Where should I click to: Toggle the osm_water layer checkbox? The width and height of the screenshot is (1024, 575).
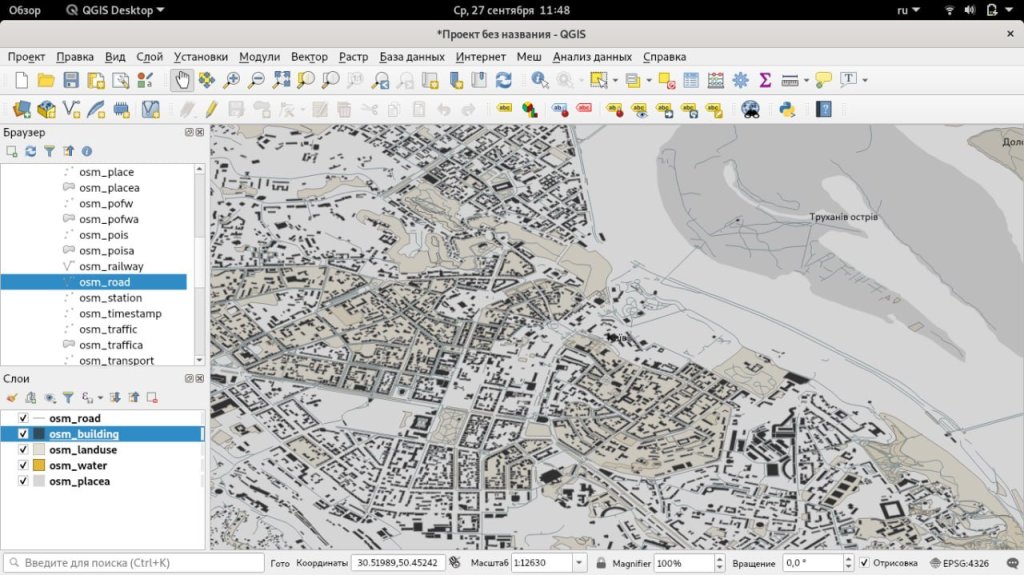(23, 465)
